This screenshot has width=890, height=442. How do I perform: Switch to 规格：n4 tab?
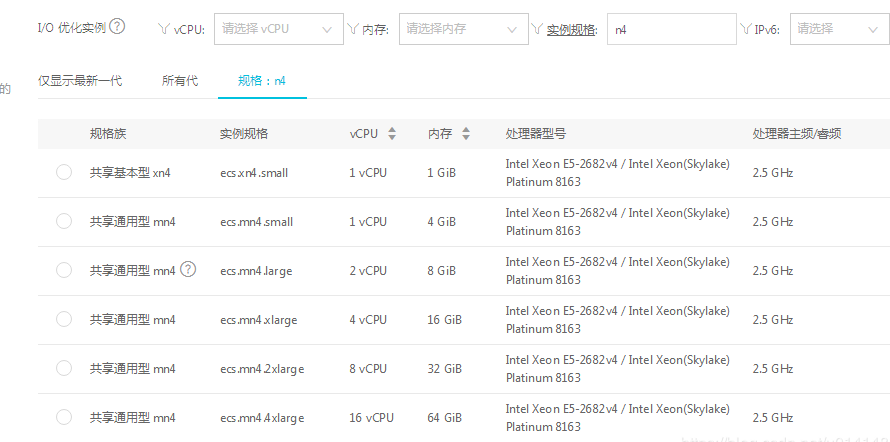pyautogui.click(x=262, y=81)
